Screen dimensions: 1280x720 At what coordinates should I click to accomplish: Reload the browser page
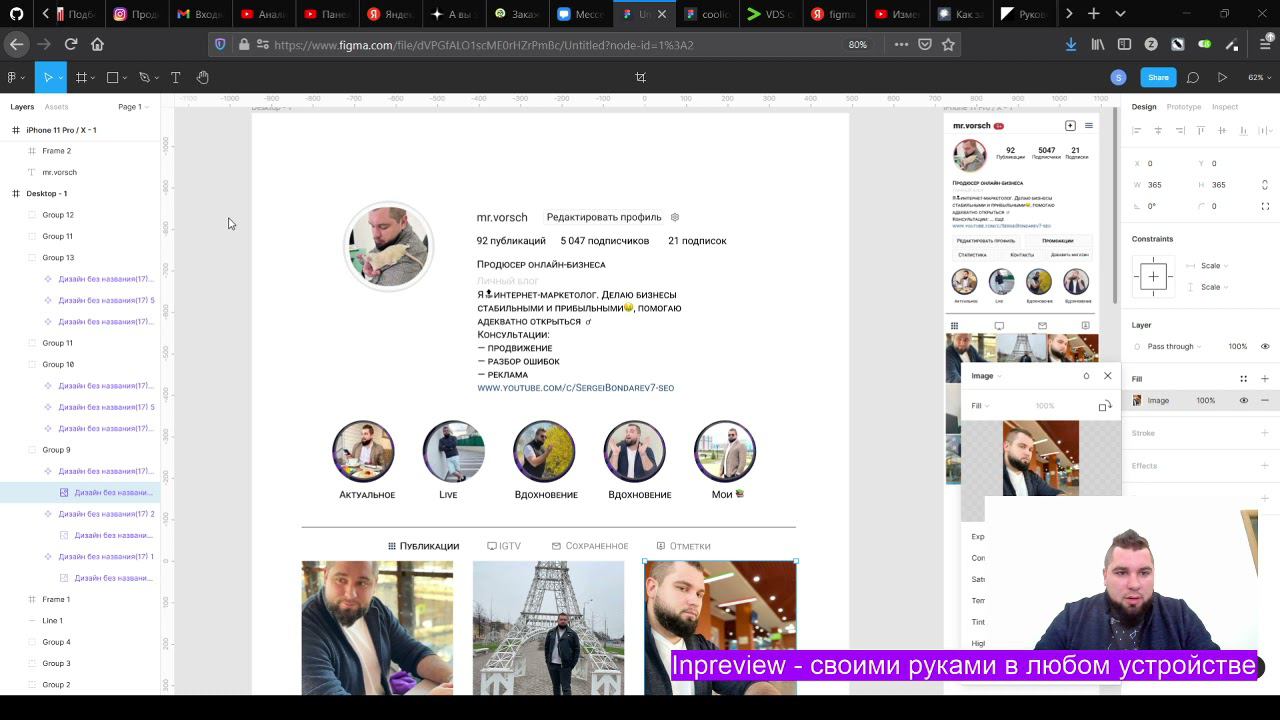click(71, 44)
